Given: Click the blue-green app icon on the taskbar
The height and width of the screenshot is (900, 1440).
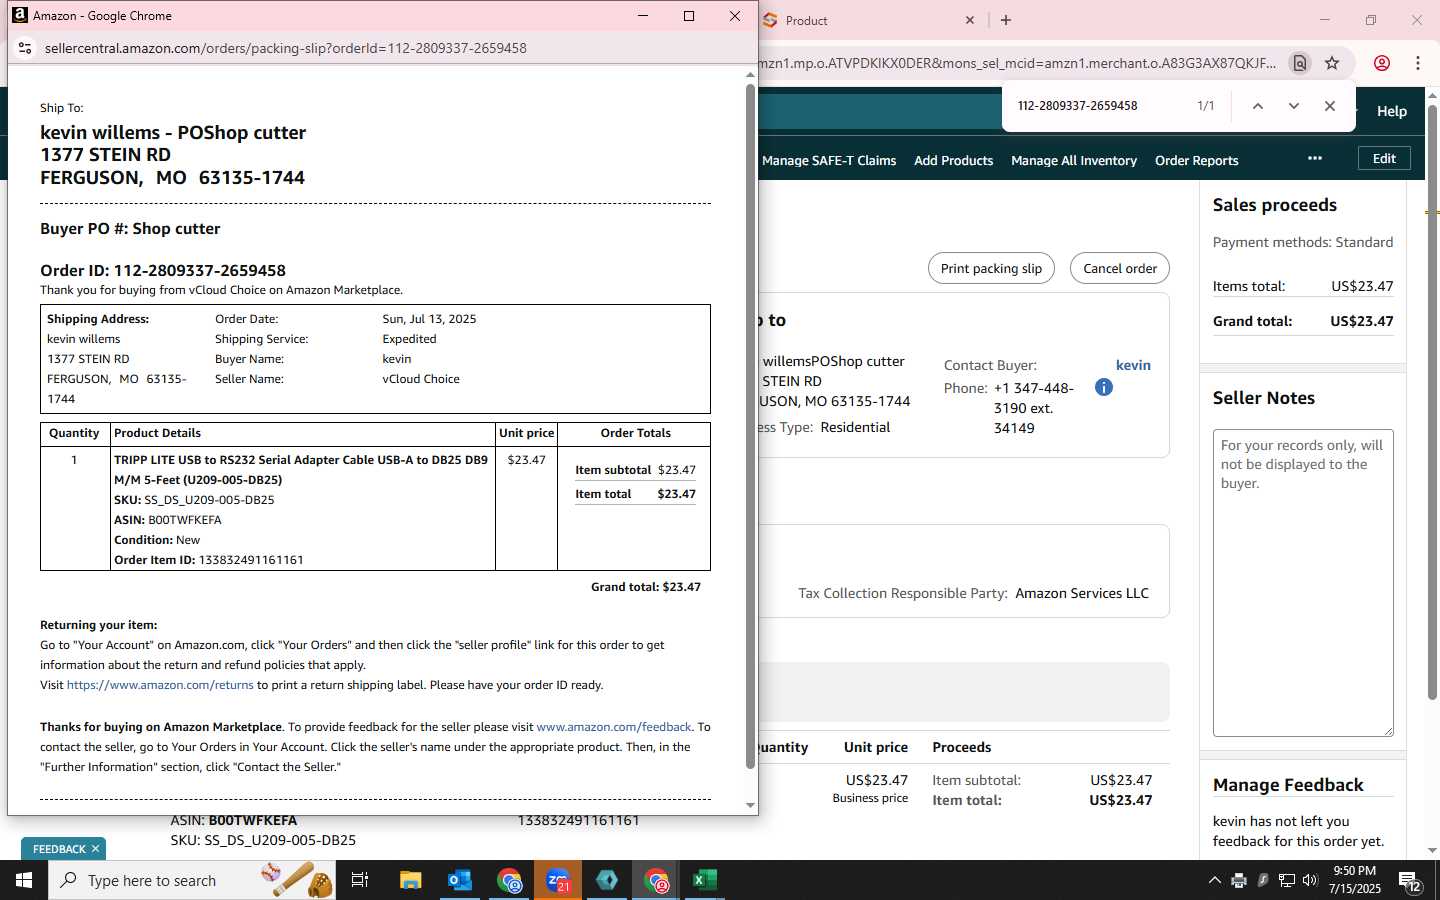Looking at the screenshot, I should [x=607, y=880].
